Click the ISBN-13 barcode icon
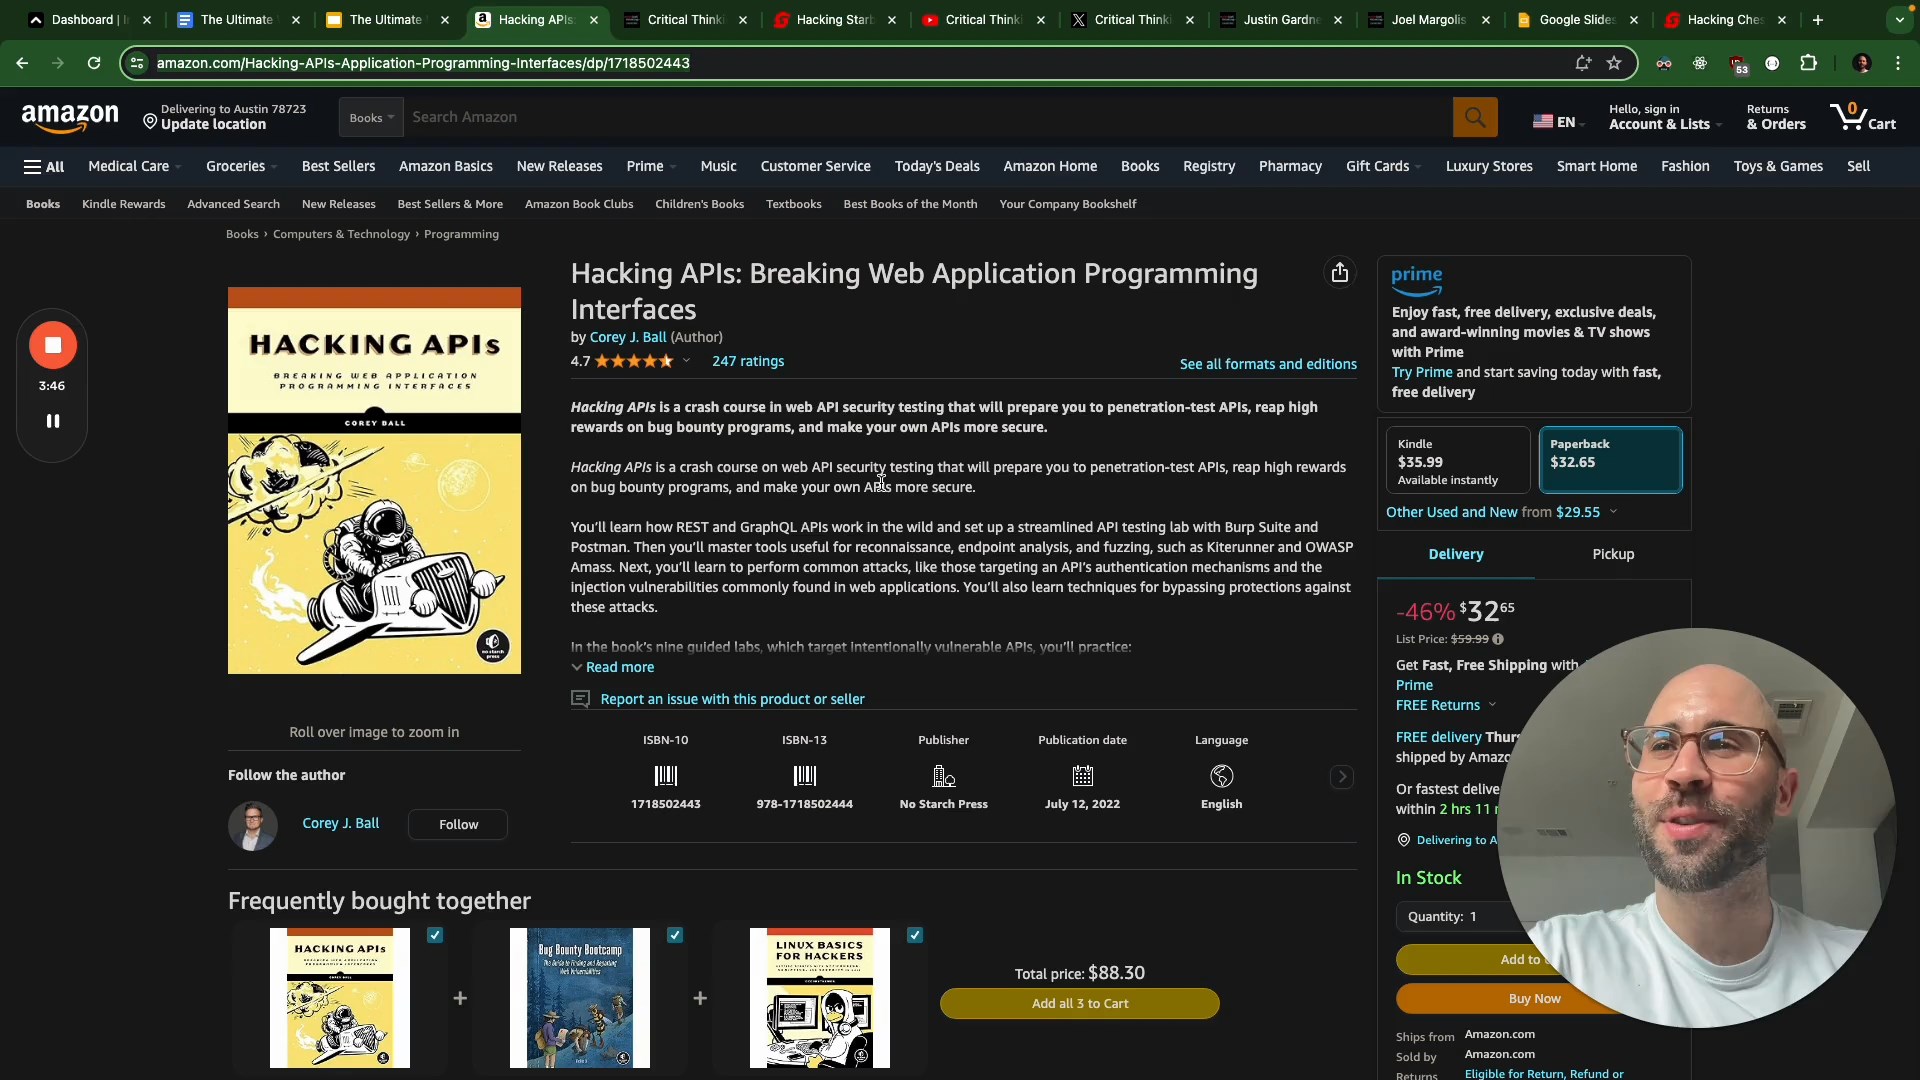Screen dimensions: 1920x1080 pos(805,776)
